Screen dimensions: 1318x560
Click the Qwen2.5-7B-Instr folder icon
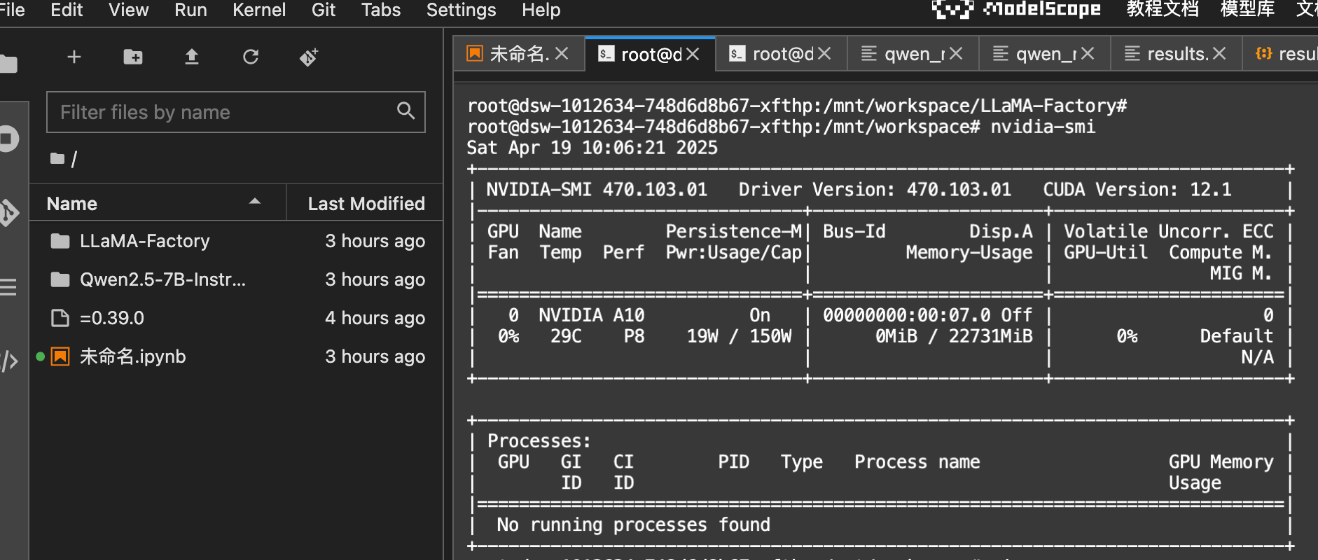[60, 279]
